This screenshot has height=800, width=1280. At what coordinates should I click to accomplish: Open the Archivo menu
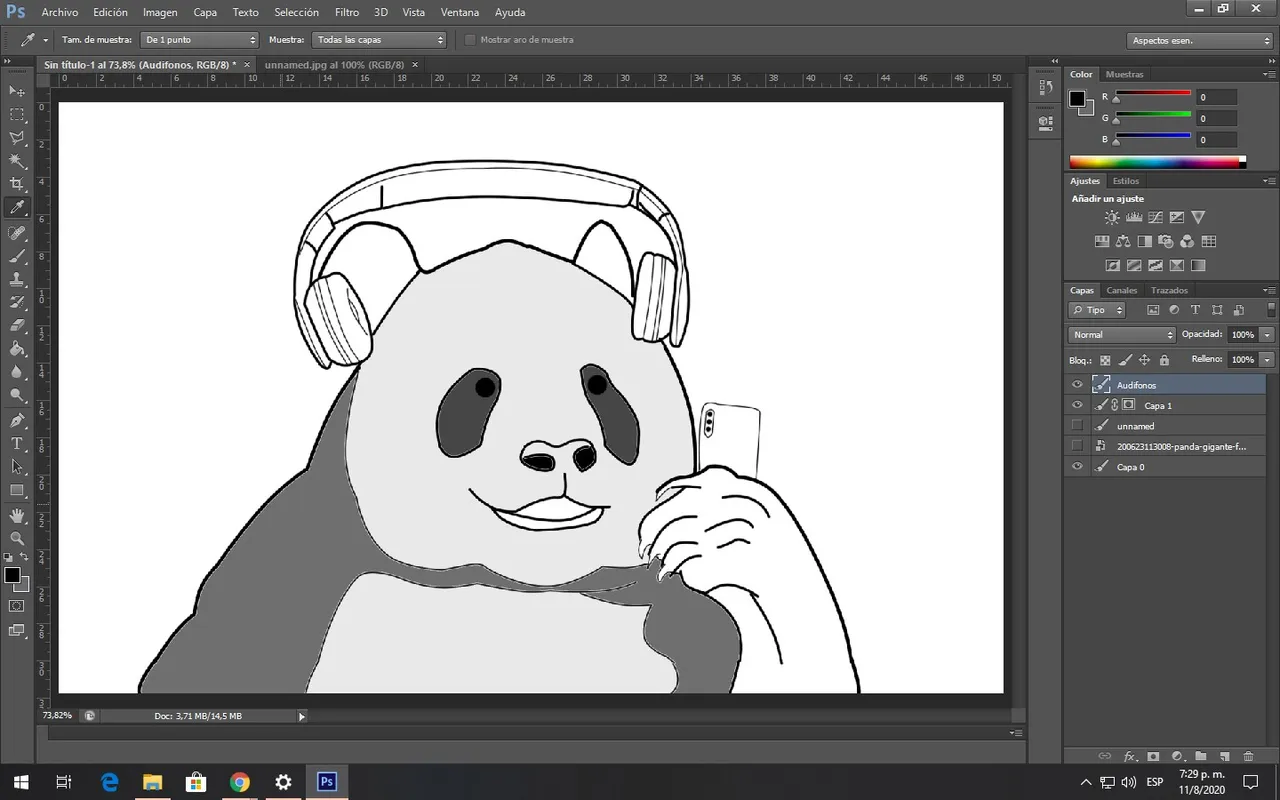(60, 12)
